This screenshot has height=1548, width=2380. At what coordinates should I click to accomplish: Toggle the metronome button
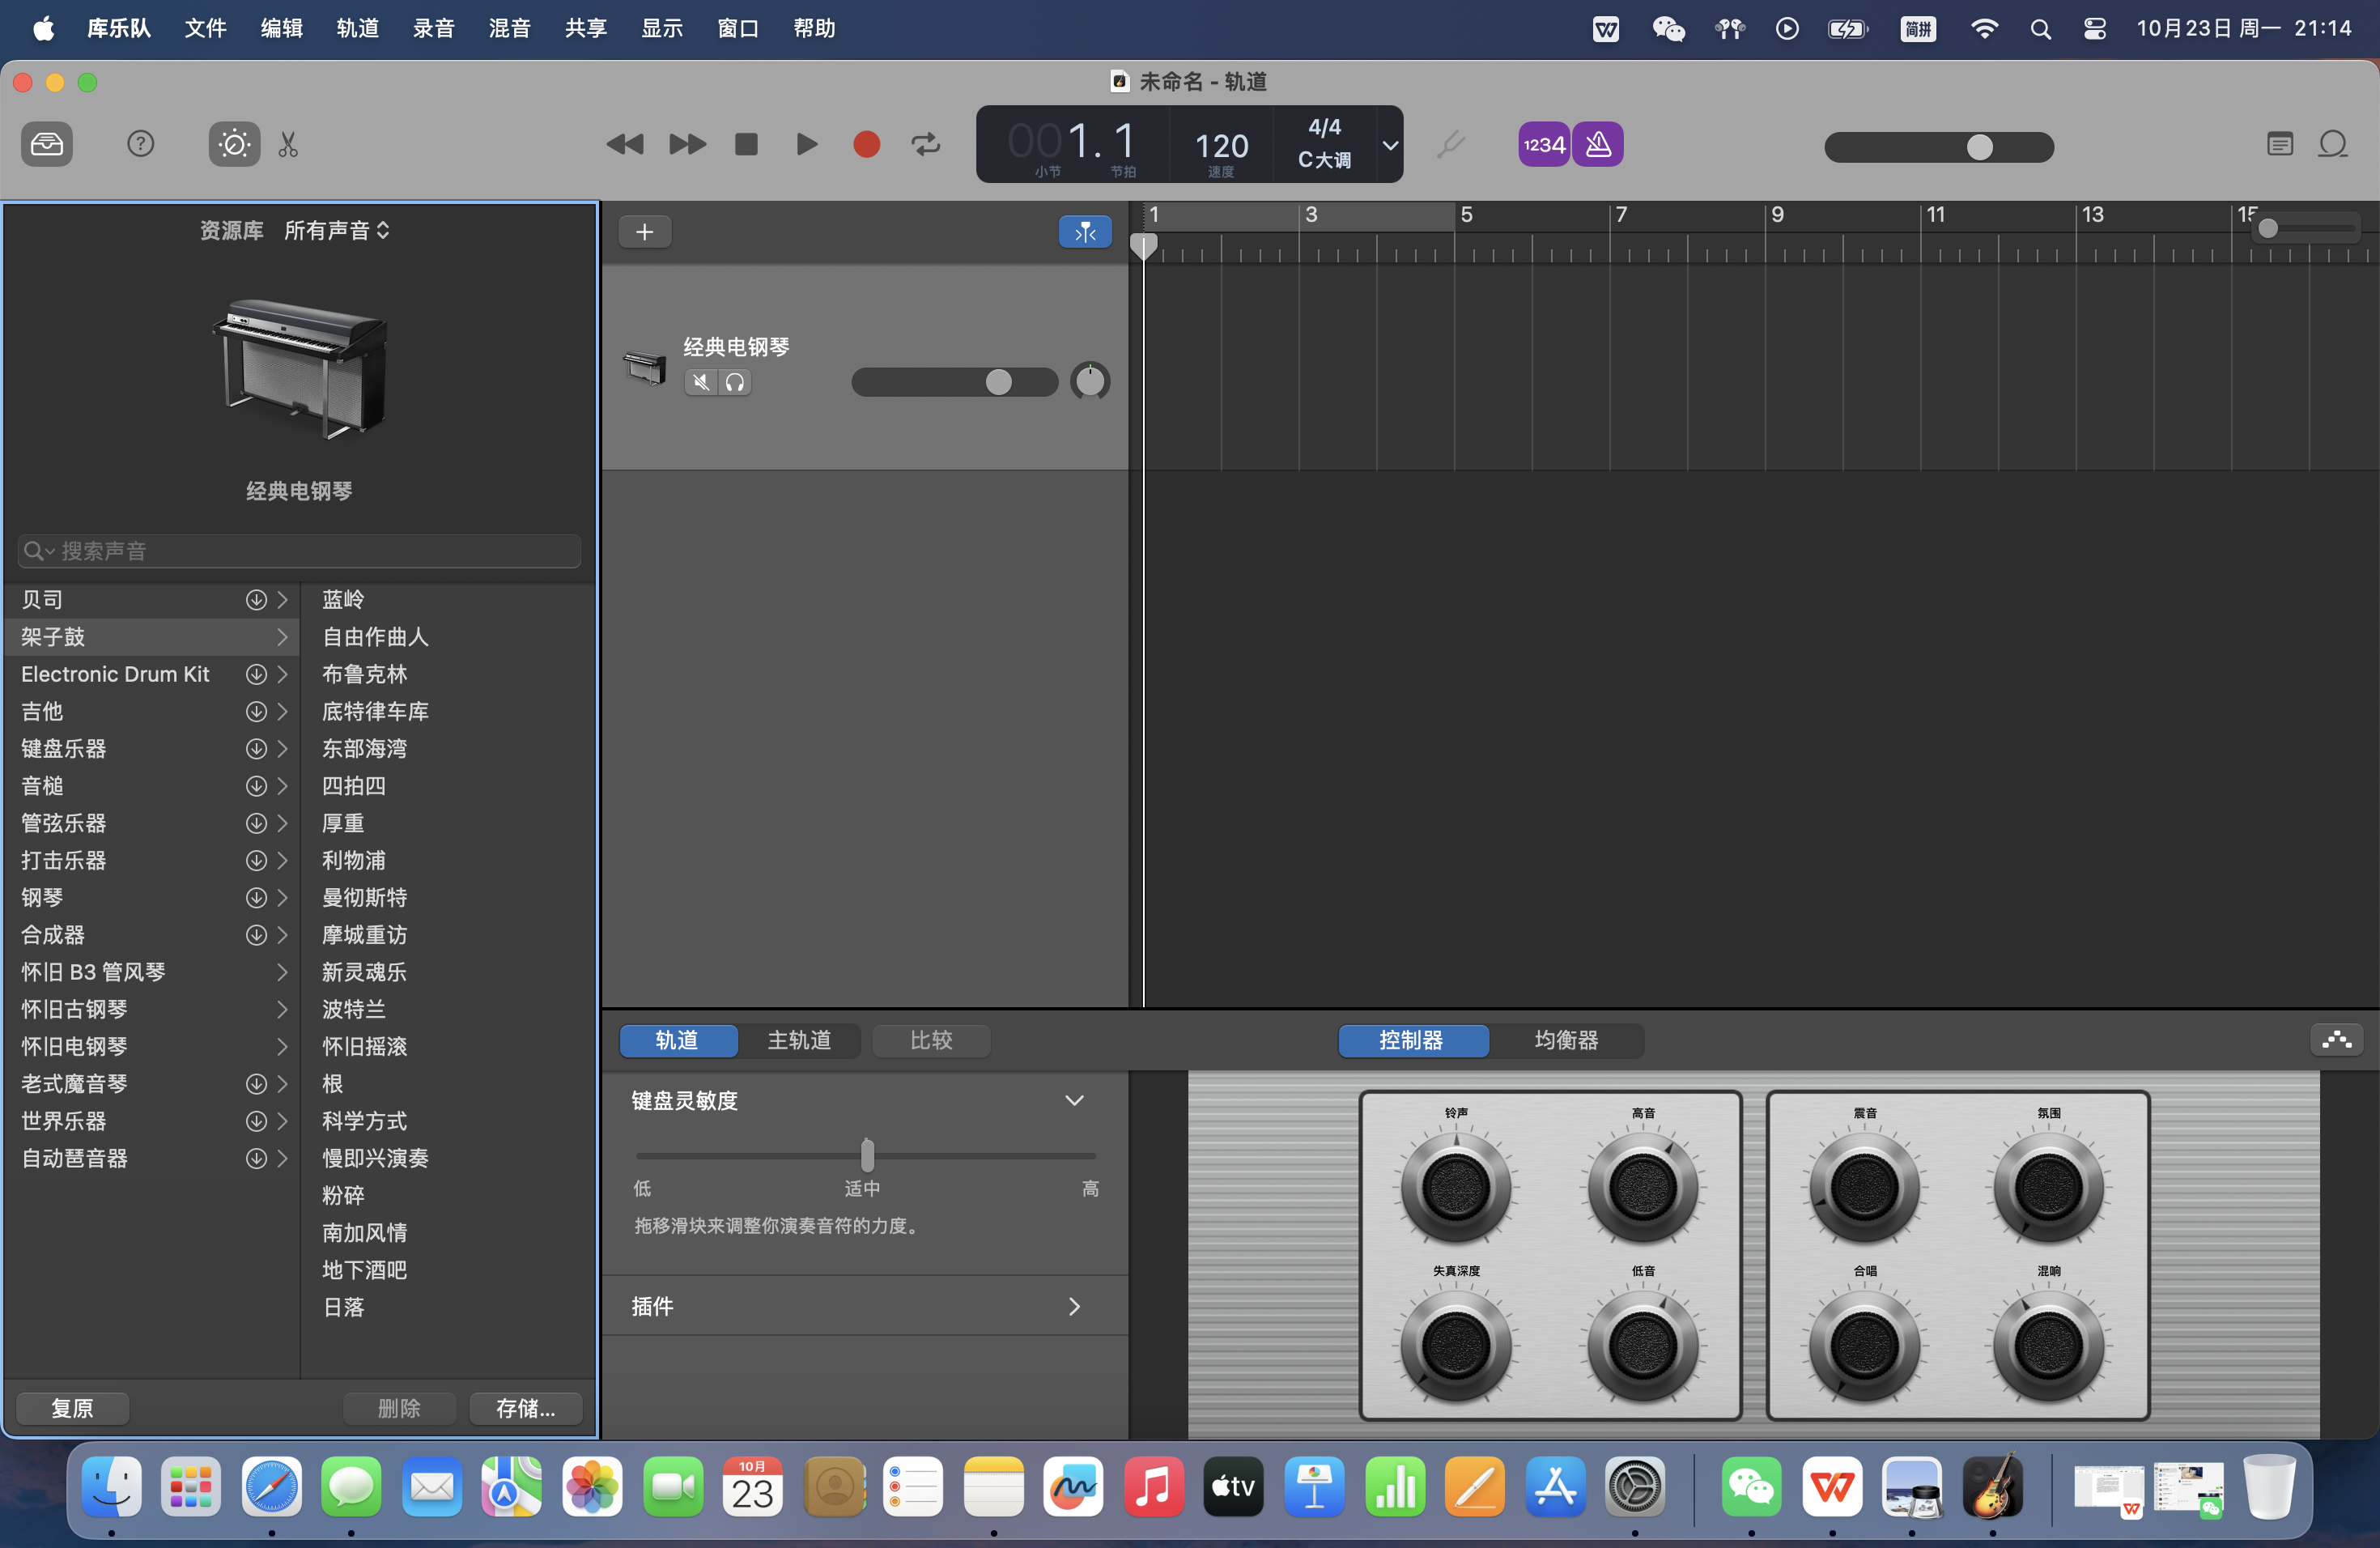click(1598, 145)
